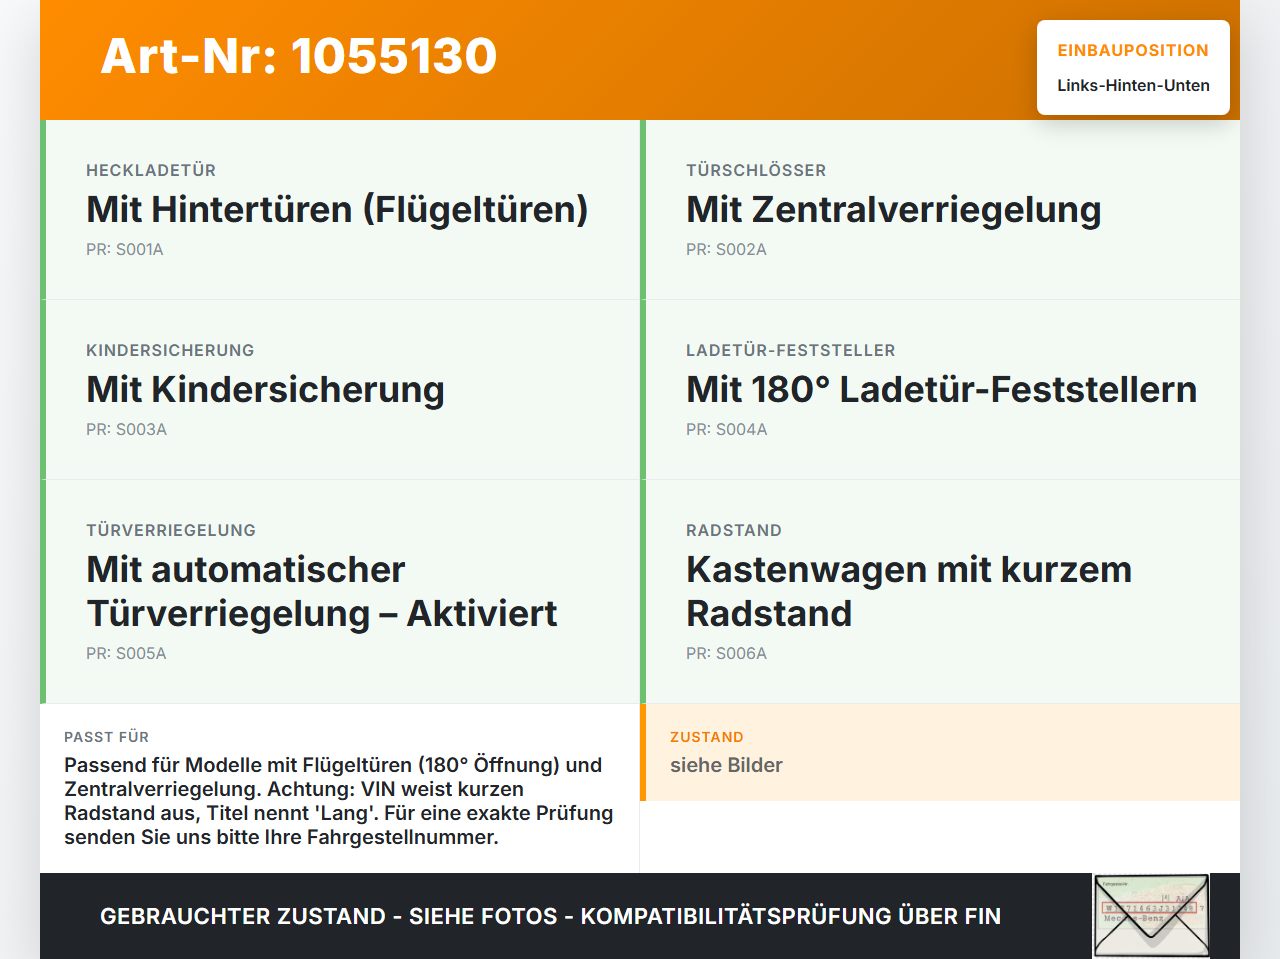The height and width of the screenshot is (959, 1280).
Task: Click the Heckladetür label
Action: 151,170
